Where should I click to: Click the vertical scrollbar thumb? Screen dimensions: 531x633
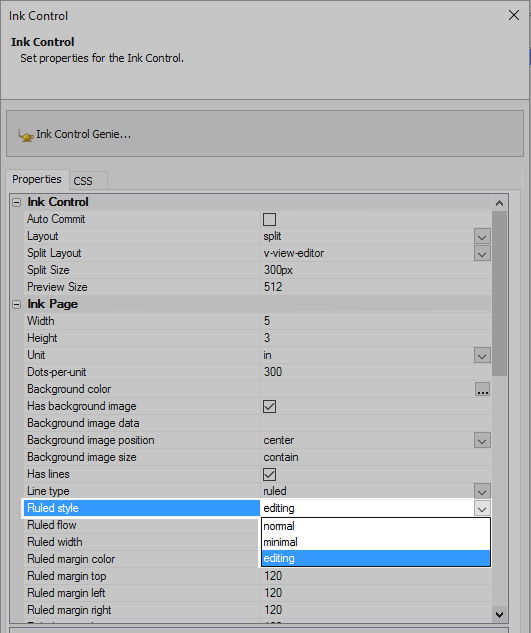pyautogui.click(x=500, y=293)
